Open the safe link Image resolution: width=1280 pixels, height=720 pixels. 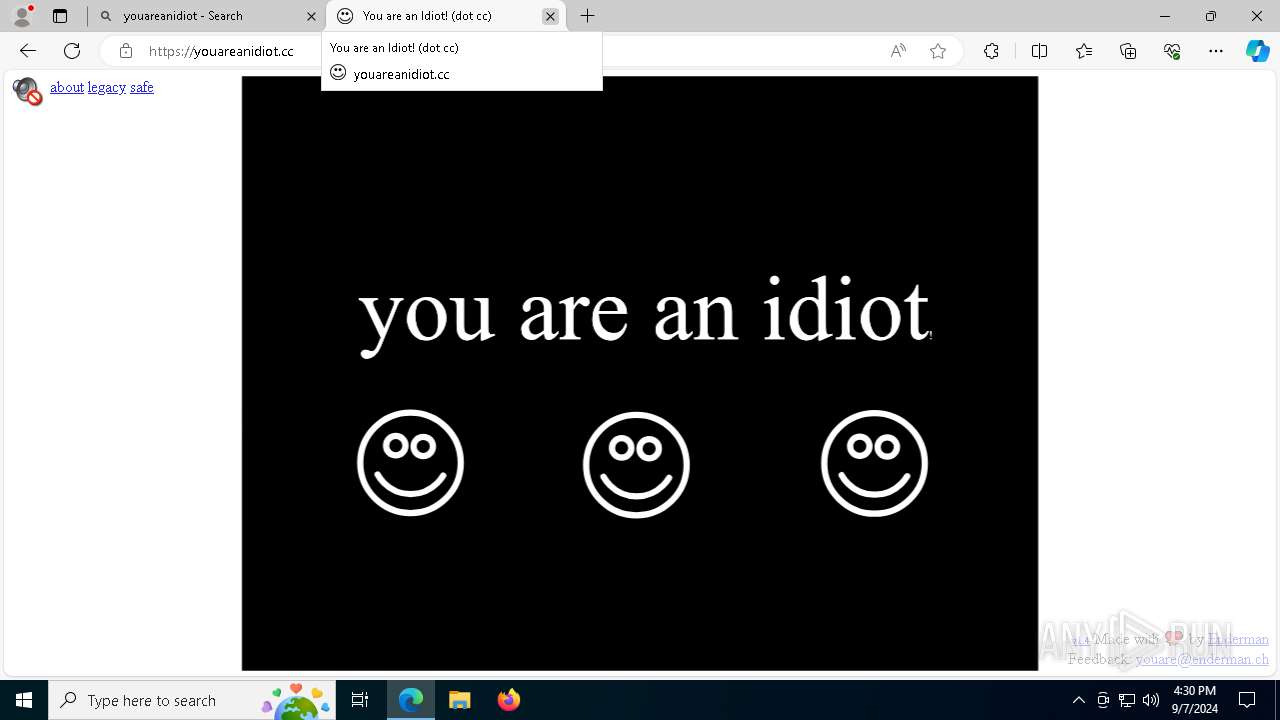142,87
